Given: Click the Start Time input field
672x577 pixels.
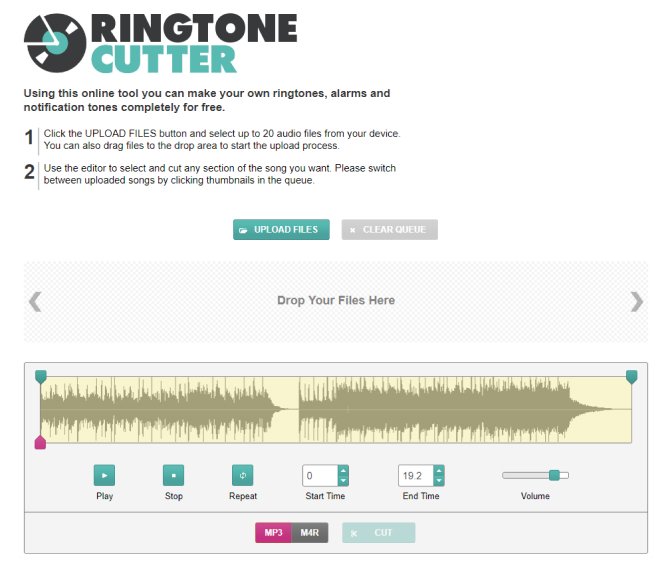Looking at the screenshot, I should (x=320, y=475).
